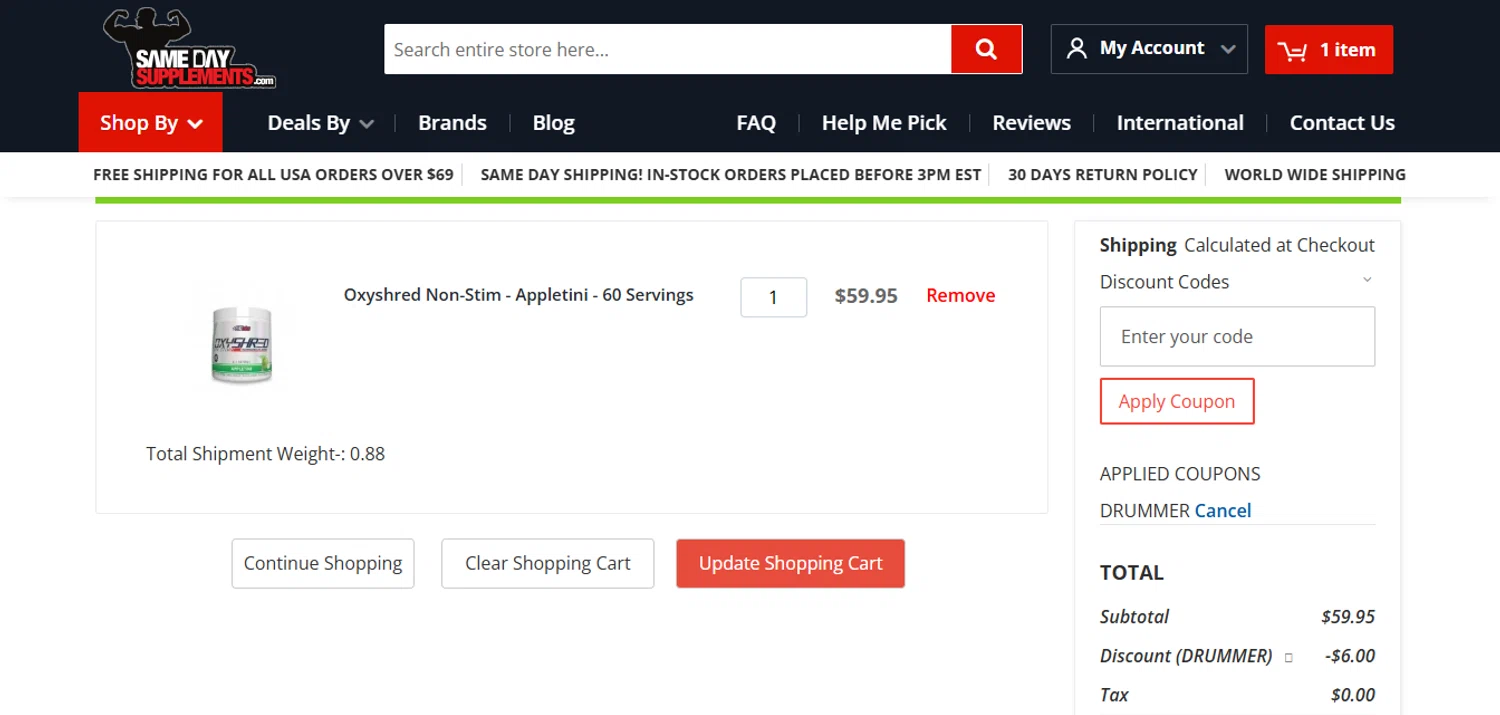Click the small discount info icon
Image resolution: width=1500 pixels, height=715 pixels.
coord(1288,658)
